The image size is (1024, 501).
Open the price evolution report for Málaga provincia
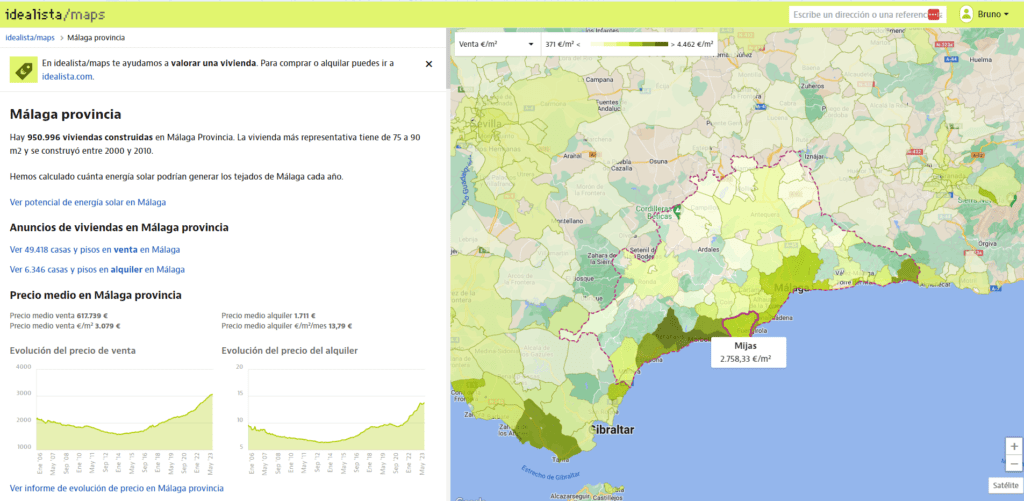click(116, 488)
